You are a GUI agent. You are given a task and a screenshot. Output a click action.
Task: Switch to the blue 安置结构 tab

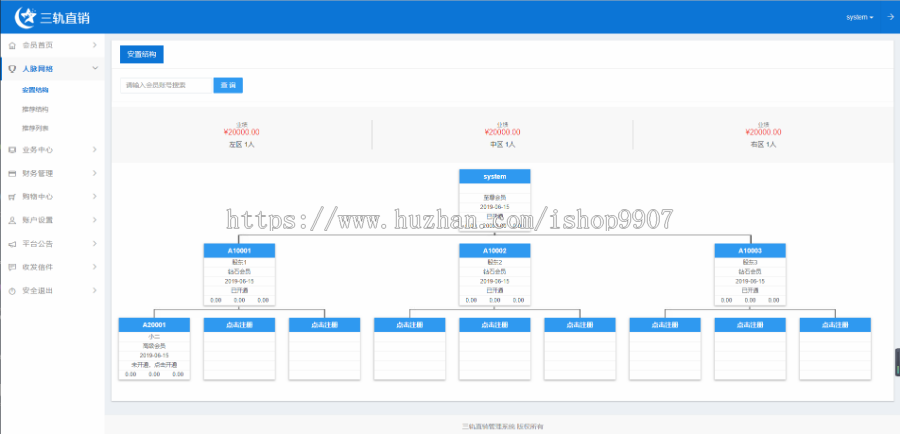(x=142, y=54)
